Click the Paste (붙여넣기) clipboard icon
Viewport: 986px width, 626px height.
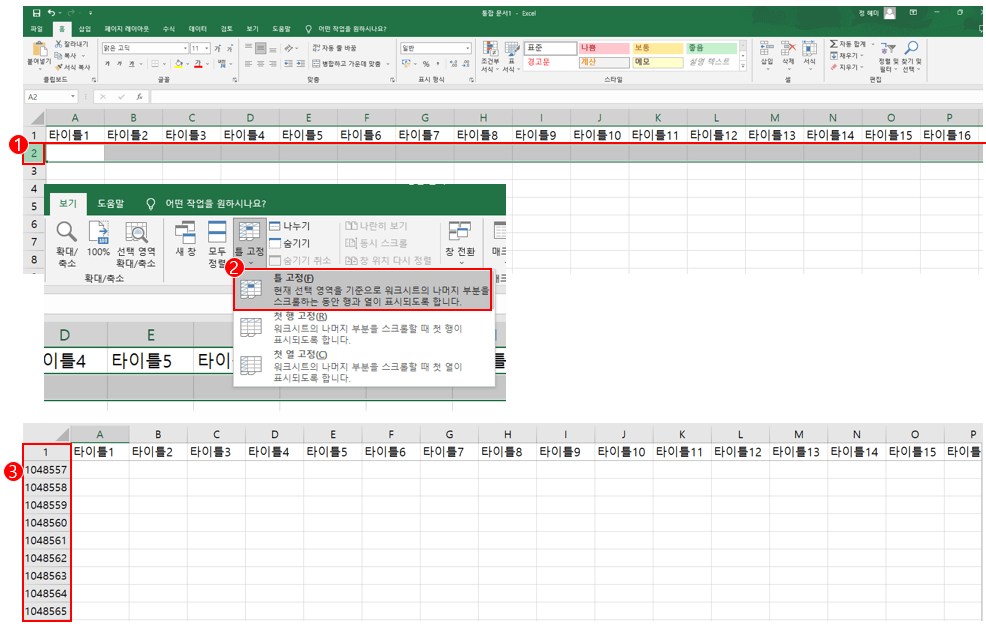[39, 49]
